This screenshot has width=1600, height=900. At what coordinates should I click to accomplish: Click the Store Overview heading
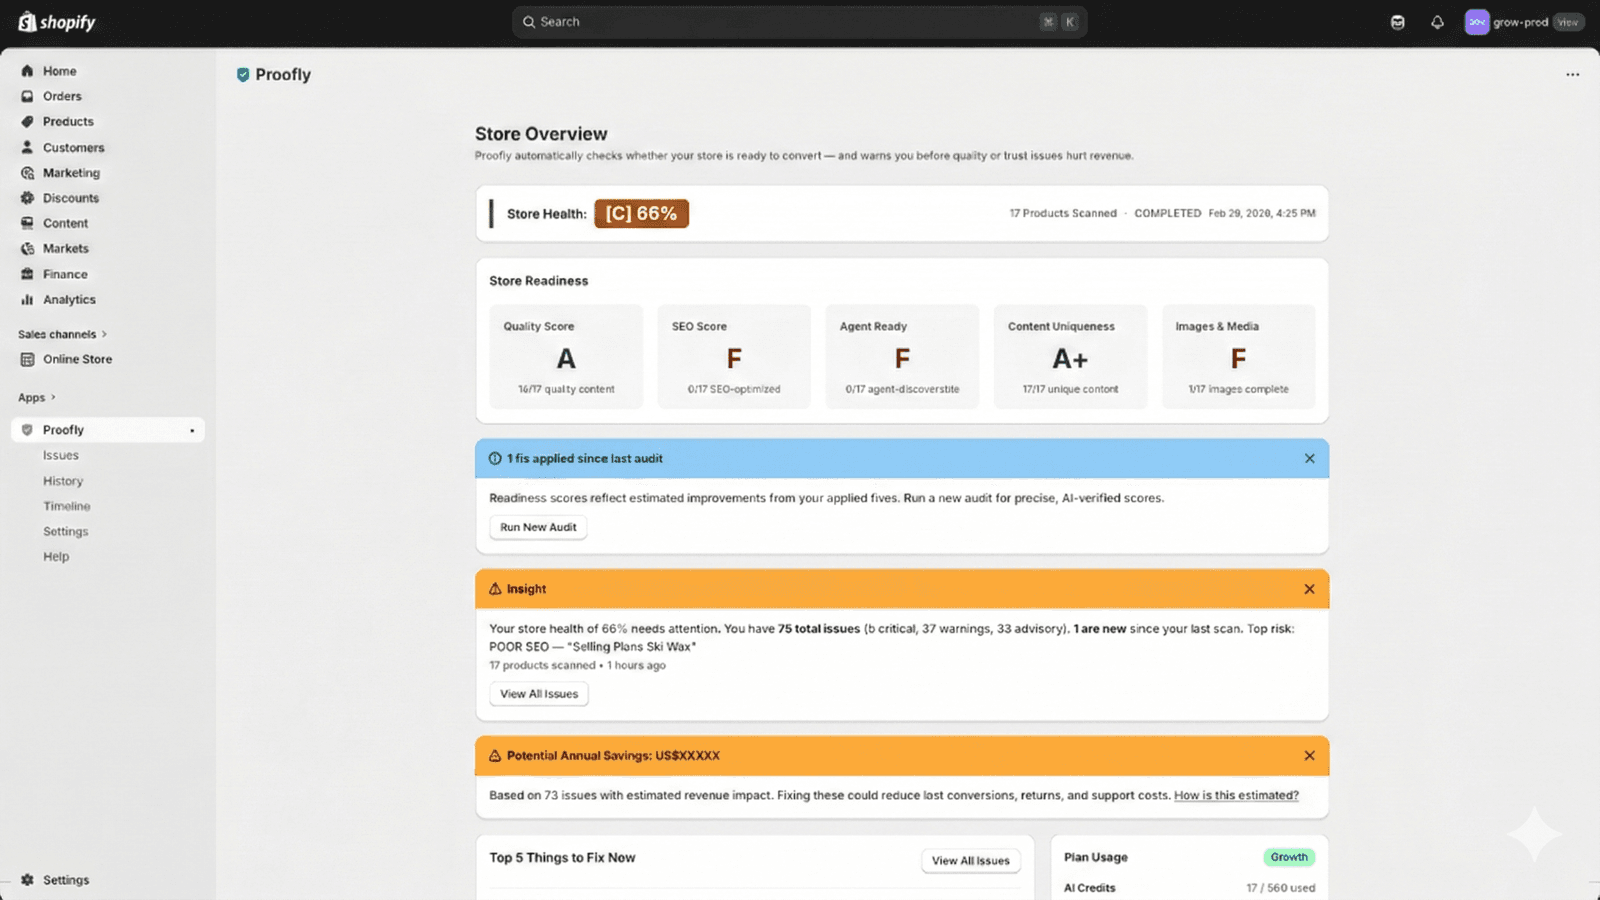coord(541,134)
